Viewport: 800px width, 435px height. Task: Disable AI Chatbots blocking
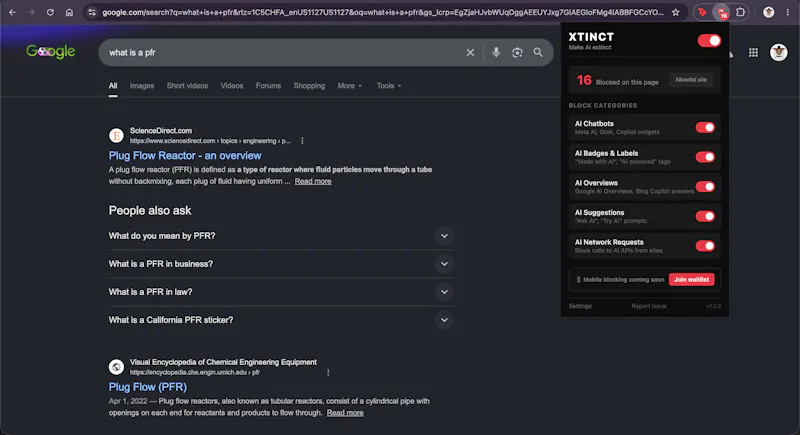point(705,127)
